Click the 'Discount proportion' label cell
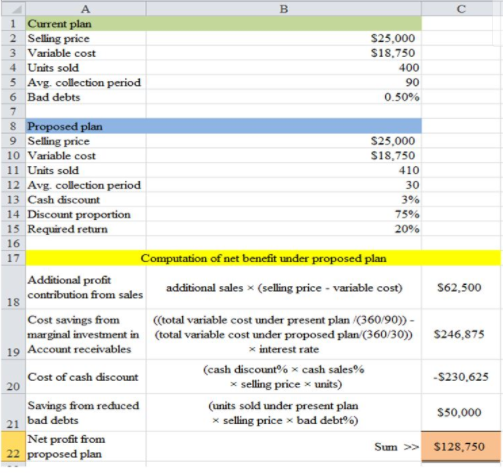 (86, 214)
